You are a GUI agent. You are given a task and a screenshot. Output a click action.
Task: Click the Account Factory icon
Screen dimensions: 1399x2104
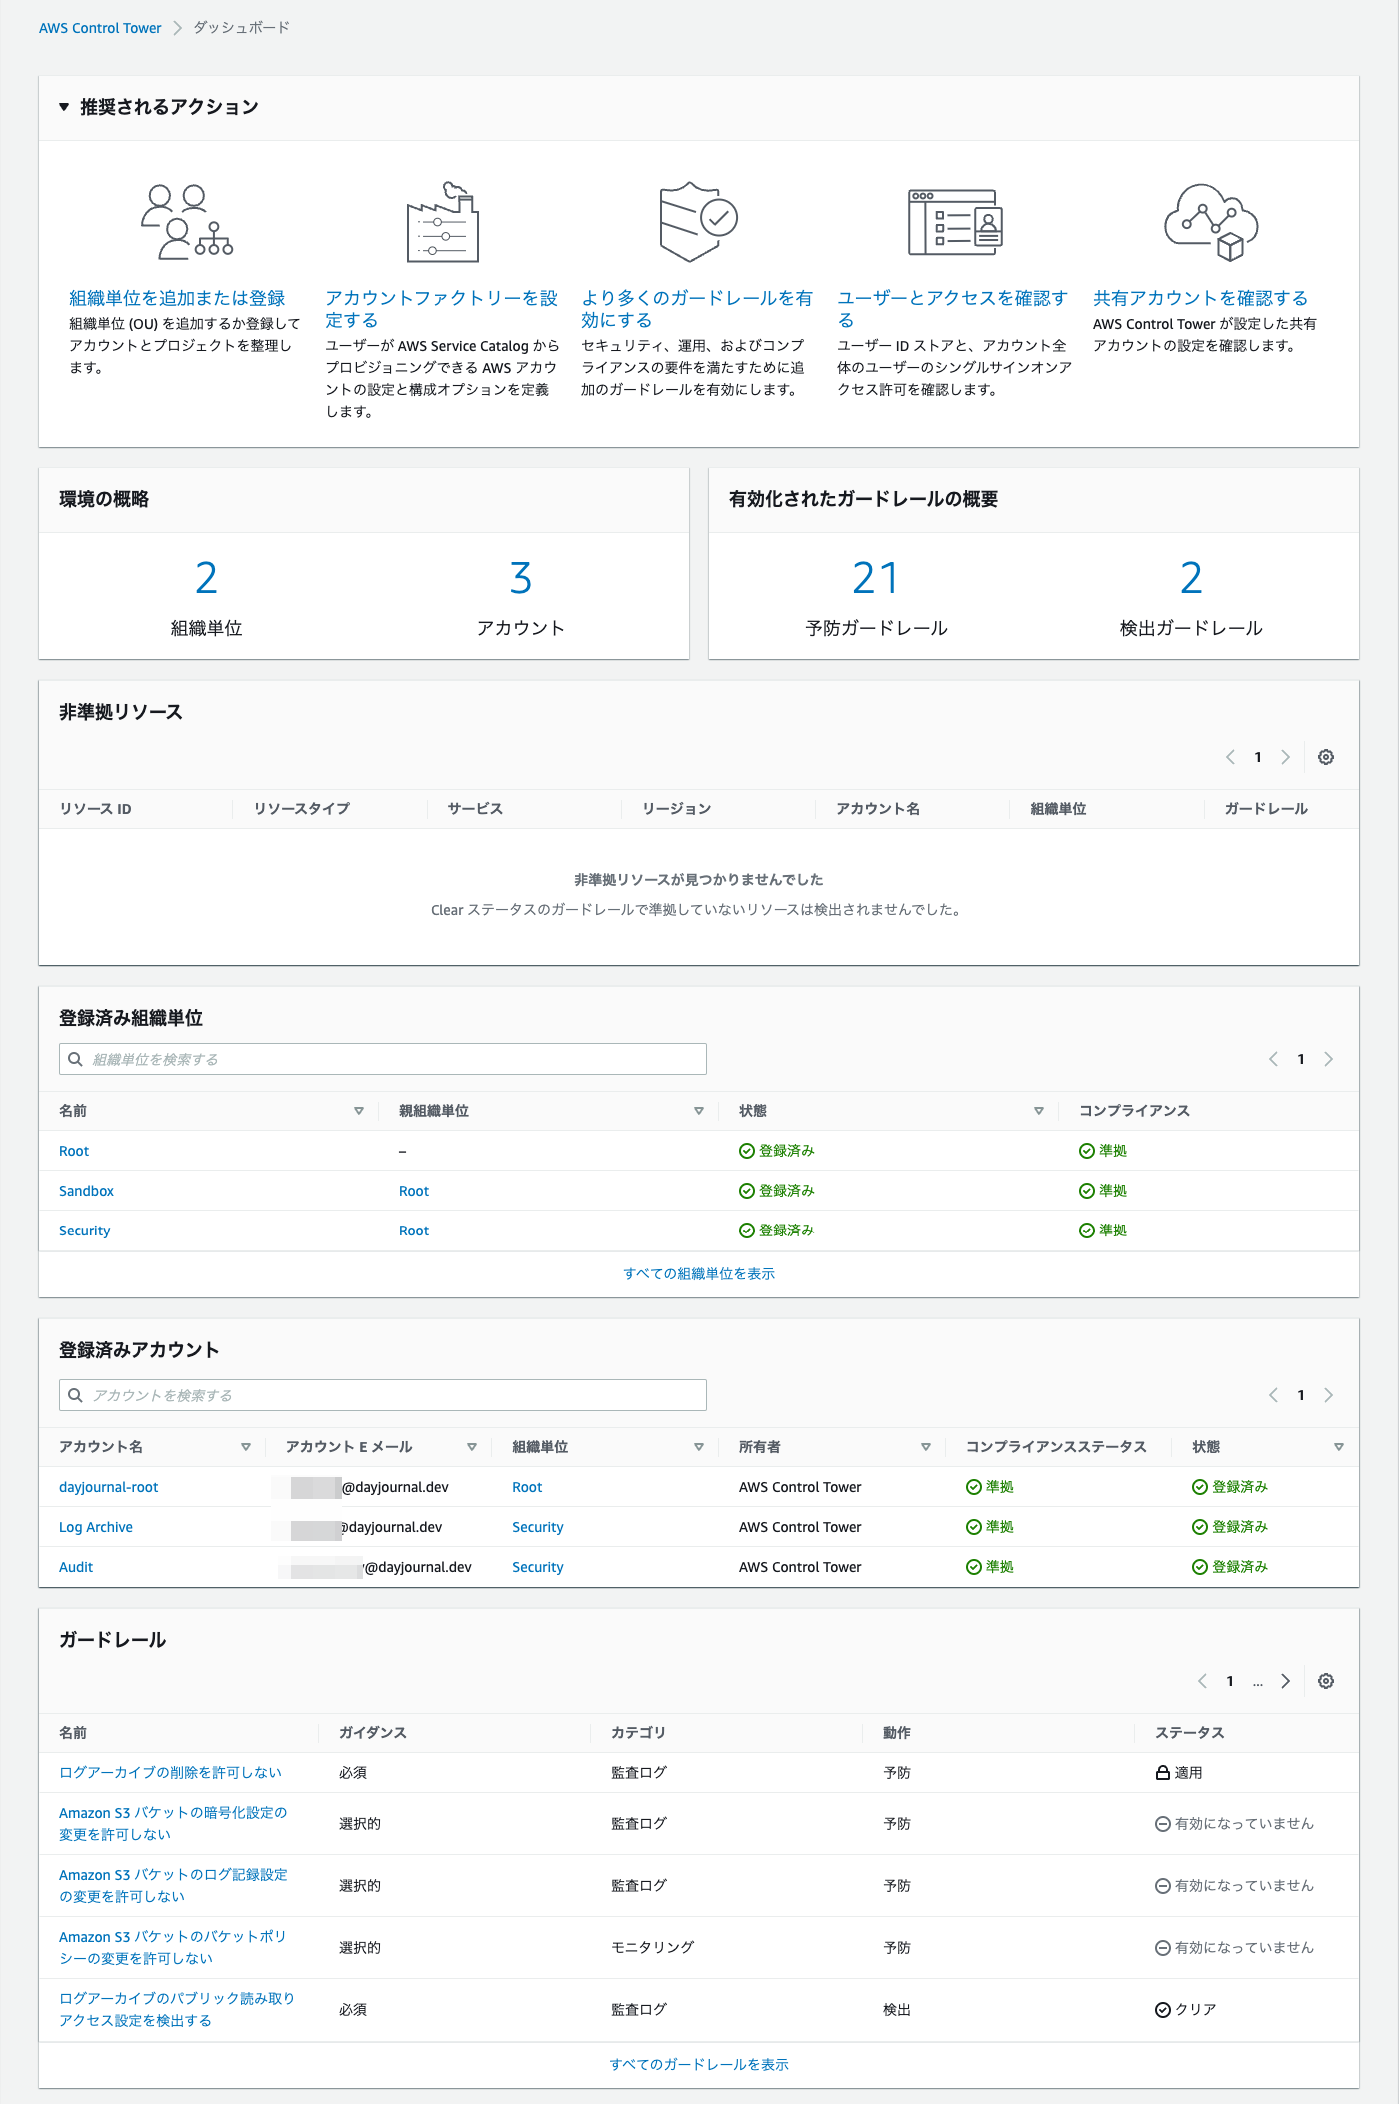pyautogui.click(x=443, y=221)
